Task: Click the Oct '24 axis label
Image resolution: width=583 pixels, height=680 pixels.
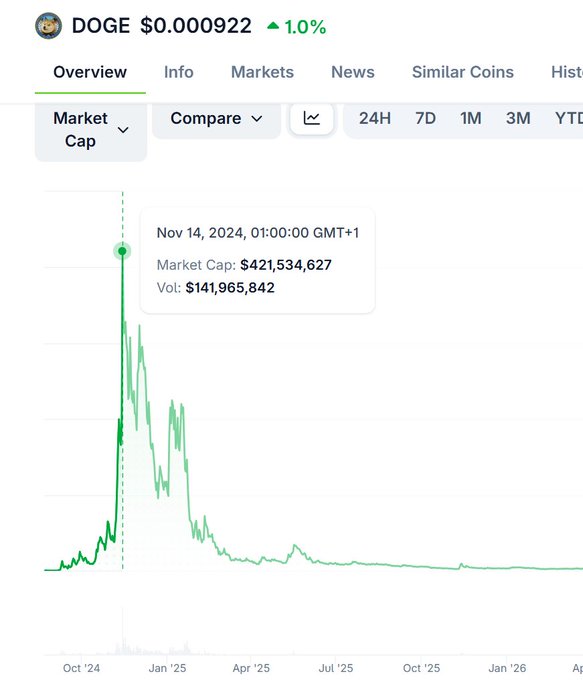Action: pyautogui.click(x=81, y=668)
